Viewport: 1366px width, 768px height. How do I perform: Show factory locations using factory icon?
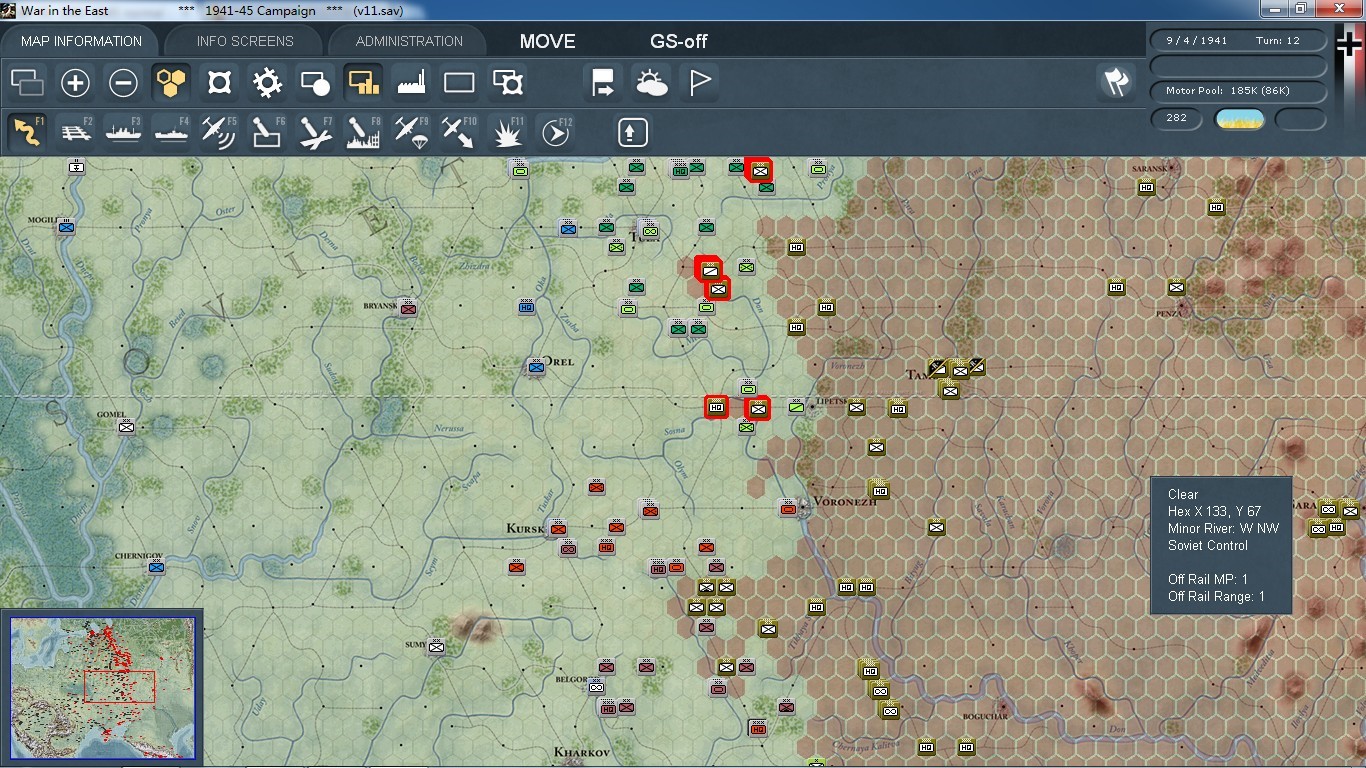pyautogui.click(x=411, y=83)
